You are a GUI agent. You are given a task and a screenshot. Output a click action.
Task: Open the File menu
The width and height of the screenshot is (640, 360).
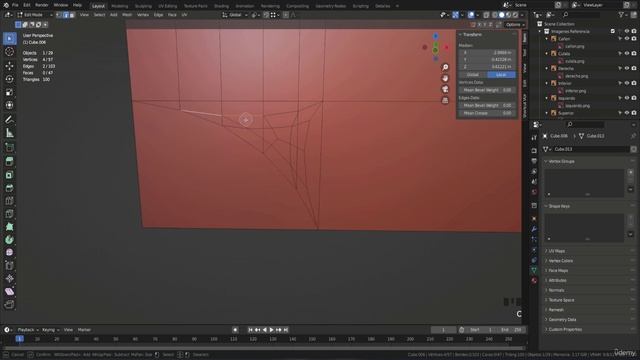tap(15, 5)
